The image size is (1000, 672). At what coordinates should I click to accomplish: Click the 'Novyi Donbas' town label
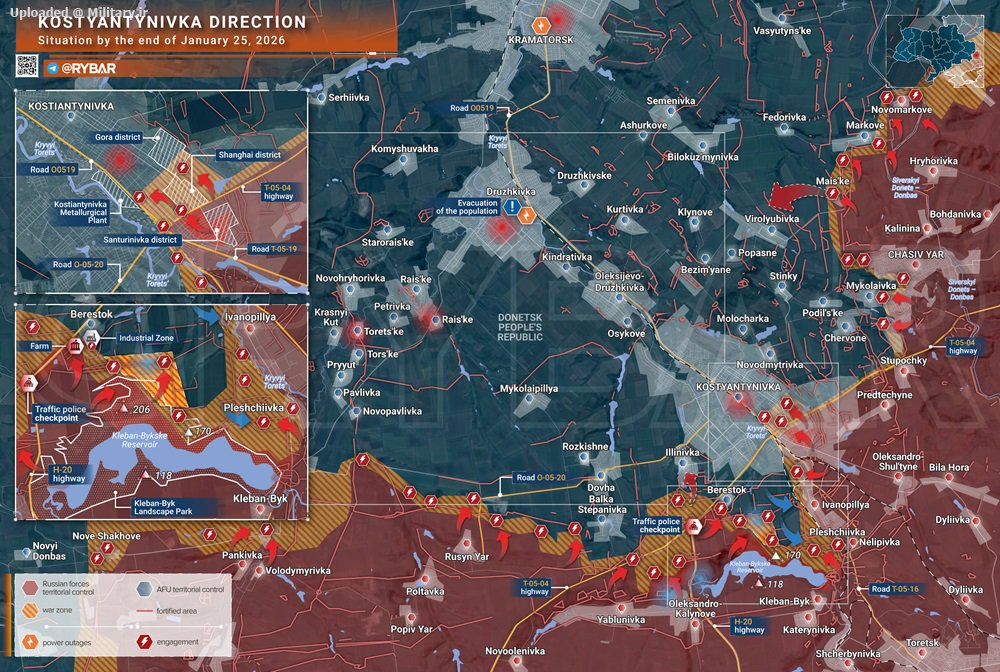[49, 551]
